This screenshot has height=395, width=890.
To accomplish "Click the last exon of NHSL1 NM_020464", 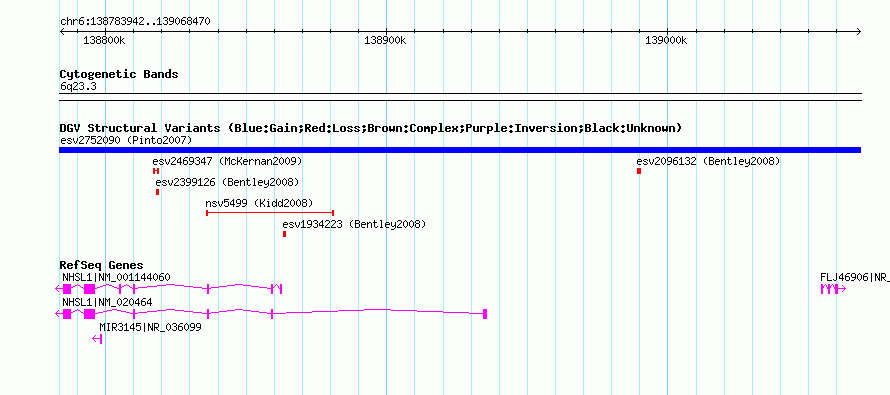I will [x=485, y=314].
